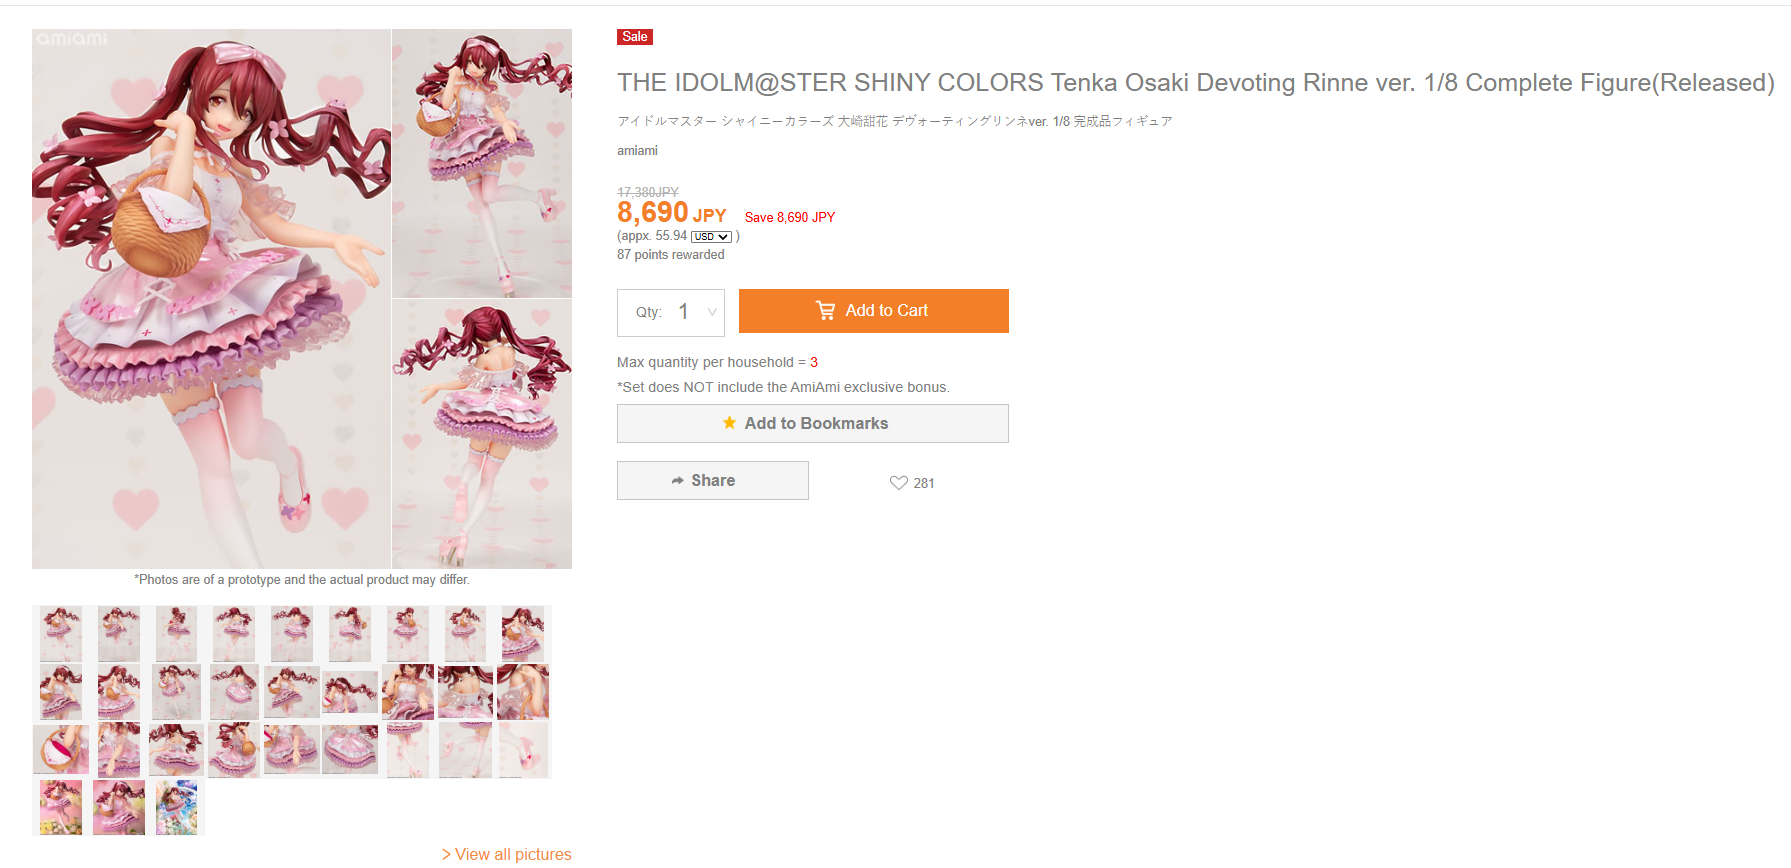Select first thumbnail in bottom row
1791x868 pixels.
click(61, 807)
